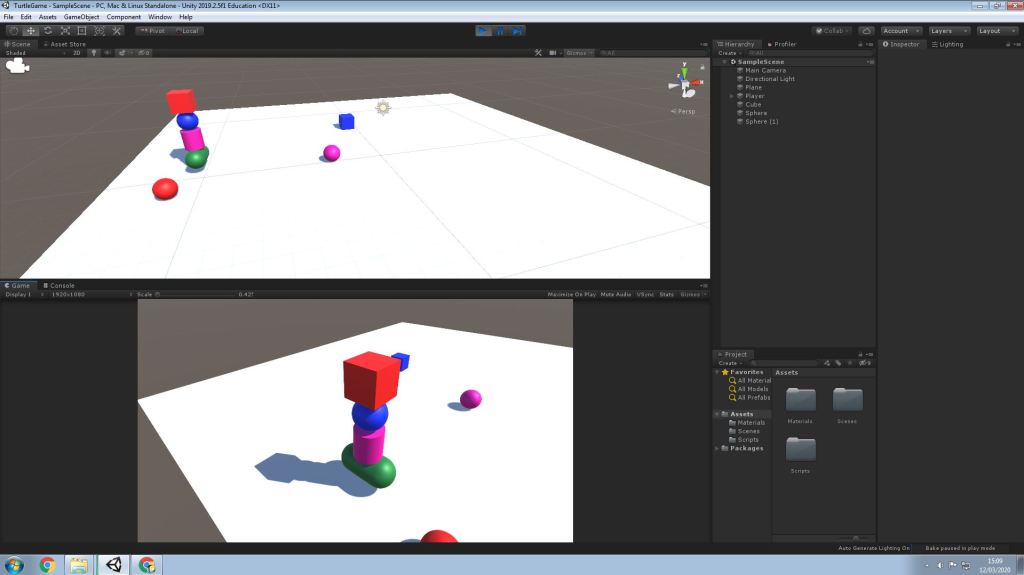
Task: Open the cloud services icon
Action: coord(866,31)
